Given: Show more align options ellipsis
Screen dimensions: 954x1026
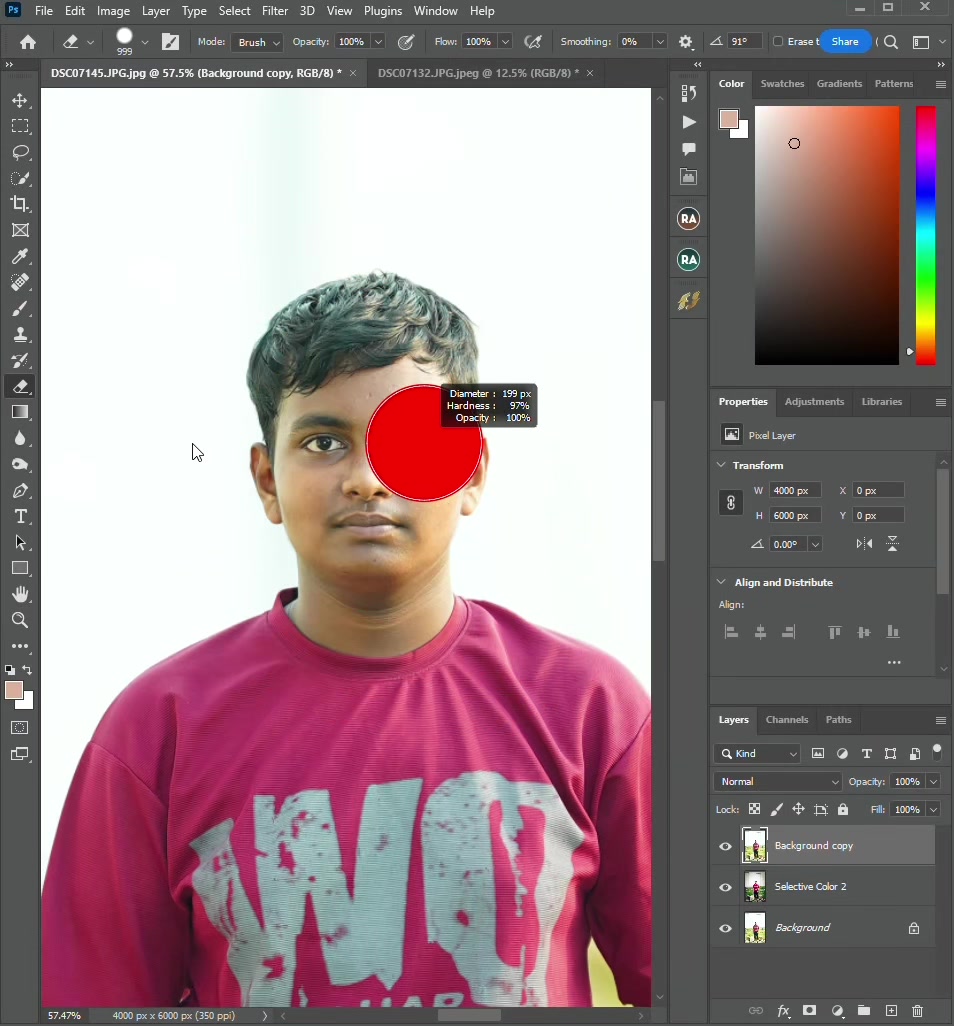Looking at the screenshot, I should pos(894,663).
